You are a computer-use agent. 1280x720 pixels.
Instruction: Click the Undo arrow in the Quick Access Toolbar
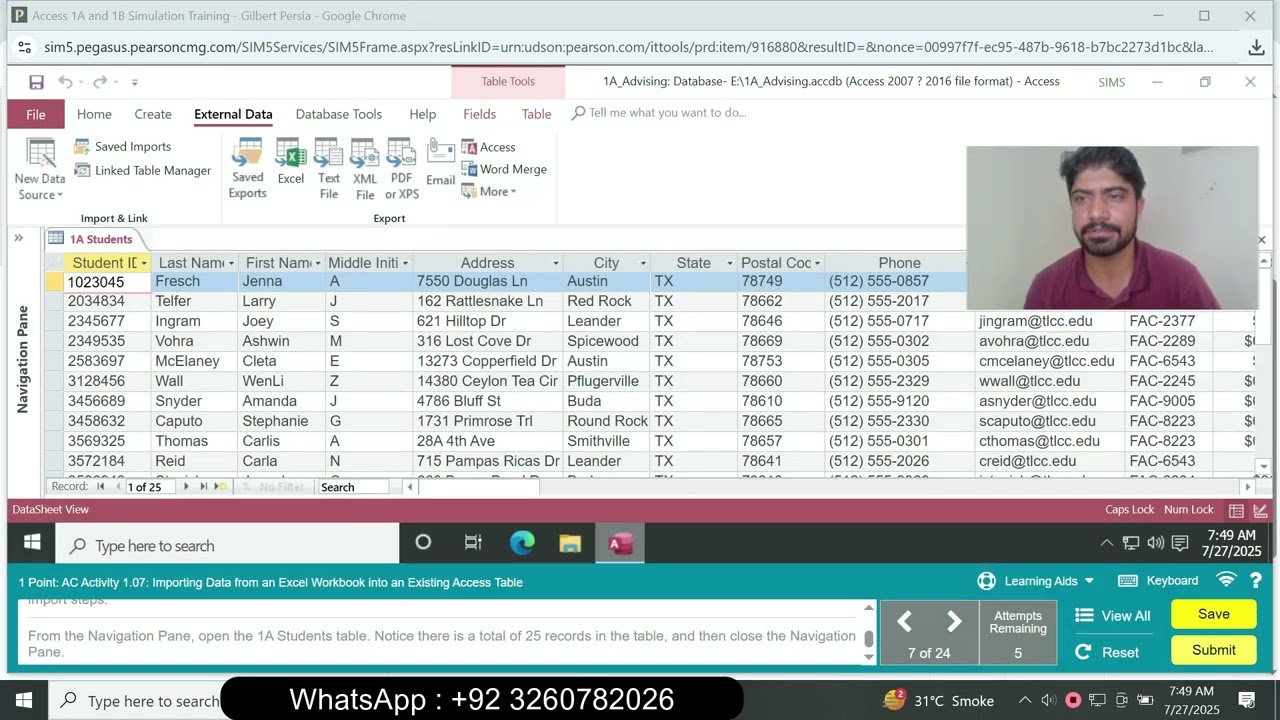(x=65, y=82)
